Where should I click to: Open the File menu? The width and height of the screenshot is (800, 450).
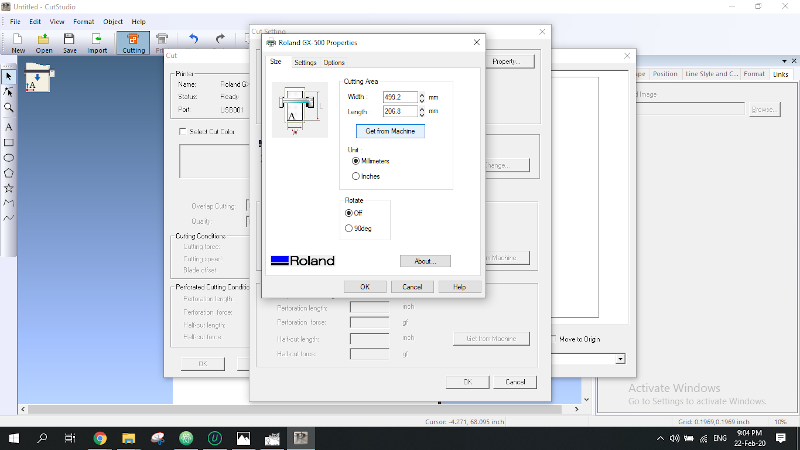tap(15, 22)
